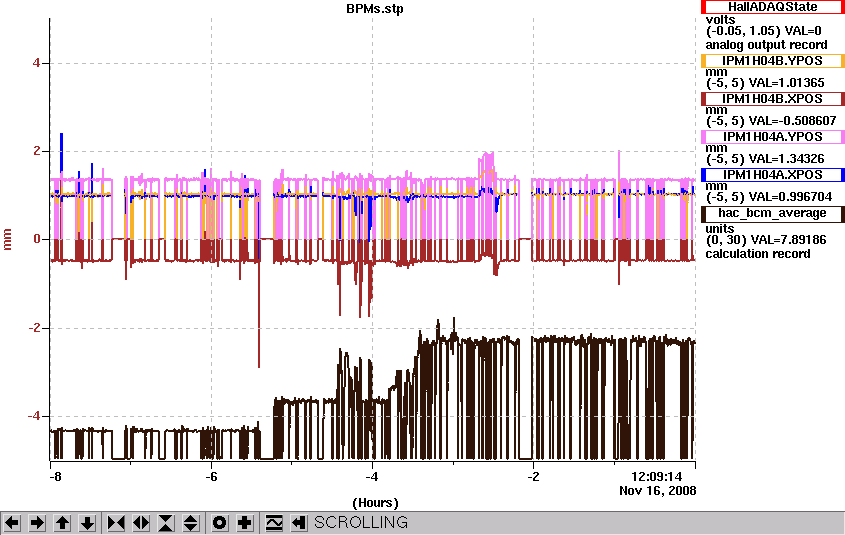Click the mm y-axis label
845x535 pixels.
click(8, 239)
